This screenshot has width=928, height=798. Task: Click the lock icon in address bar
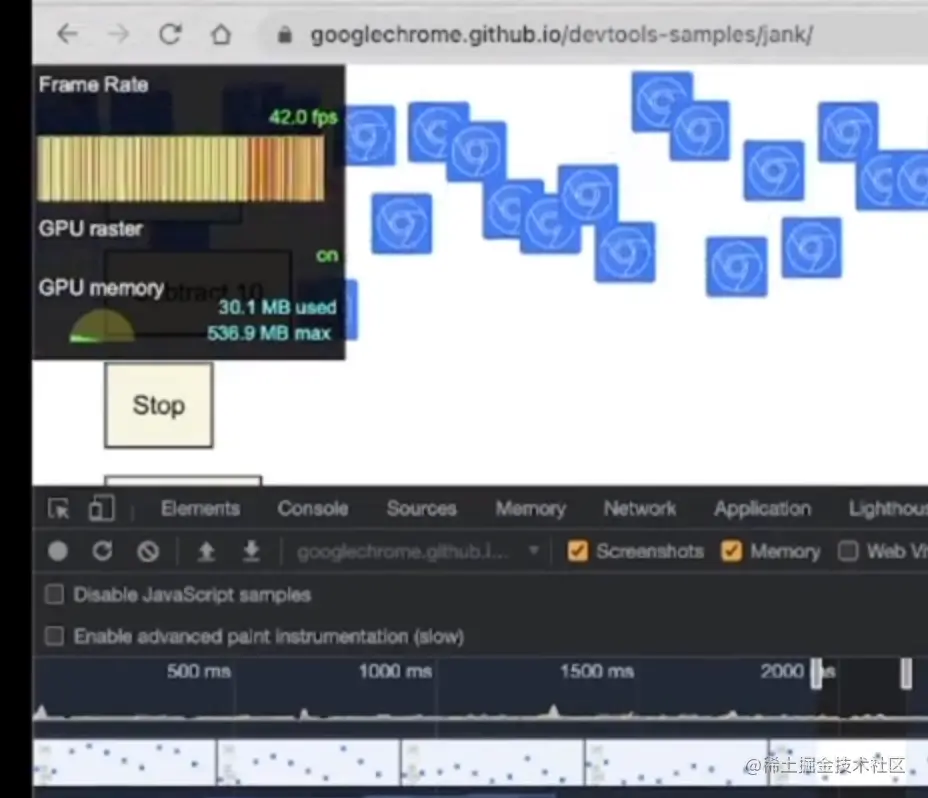285,35
